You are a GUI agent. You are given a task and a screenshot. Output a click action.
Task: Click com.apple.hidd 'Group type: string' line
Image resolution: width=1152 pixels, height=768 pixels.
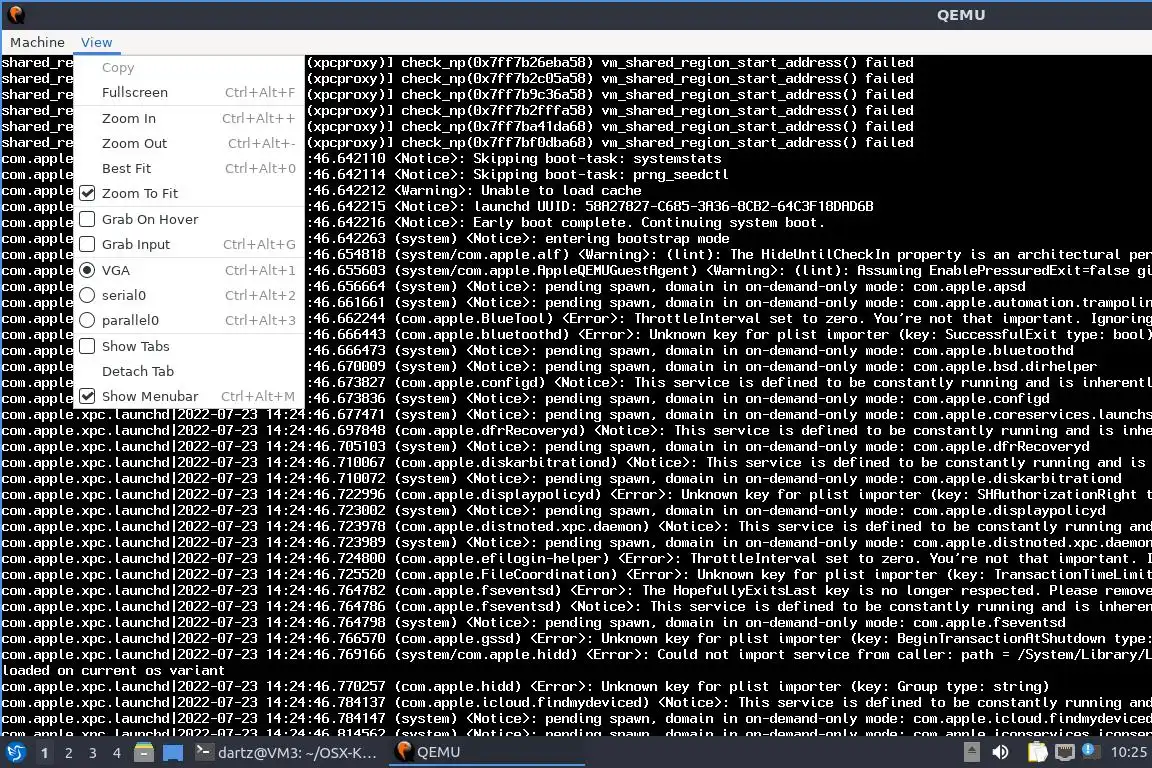pyautogui.click(x=525, y=686)
